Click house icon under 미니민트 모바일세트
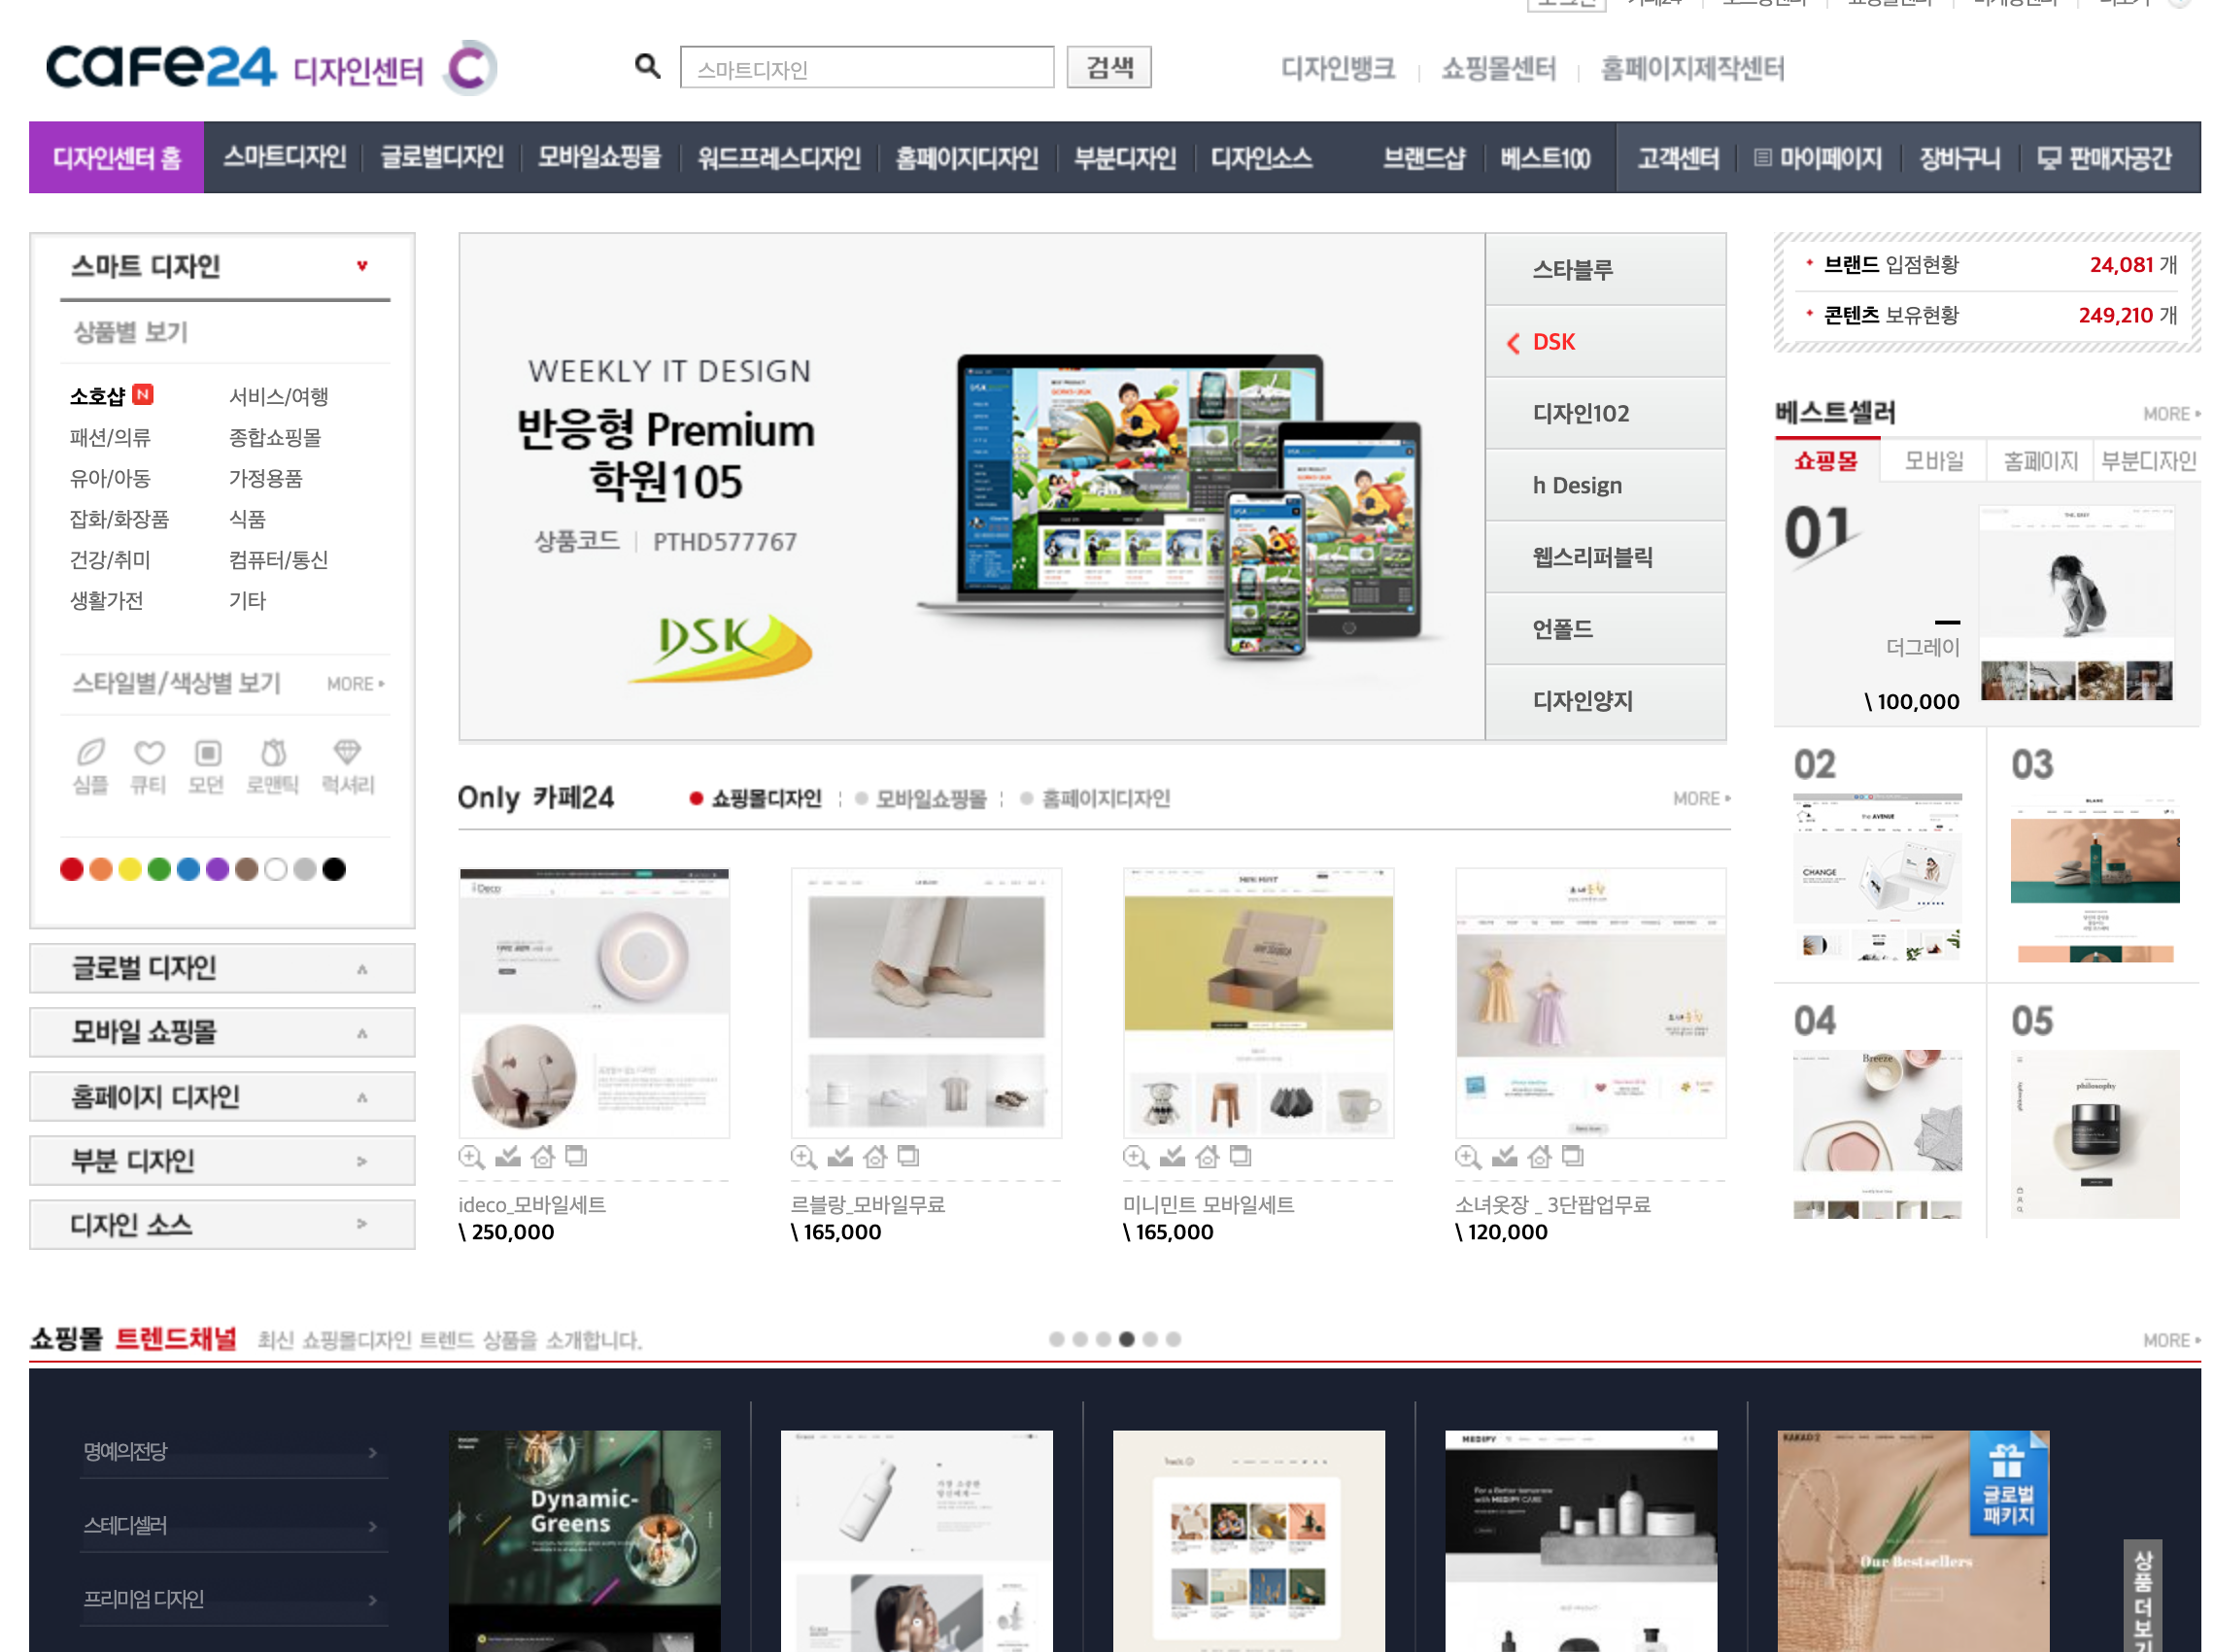 coord(1207,1157)
